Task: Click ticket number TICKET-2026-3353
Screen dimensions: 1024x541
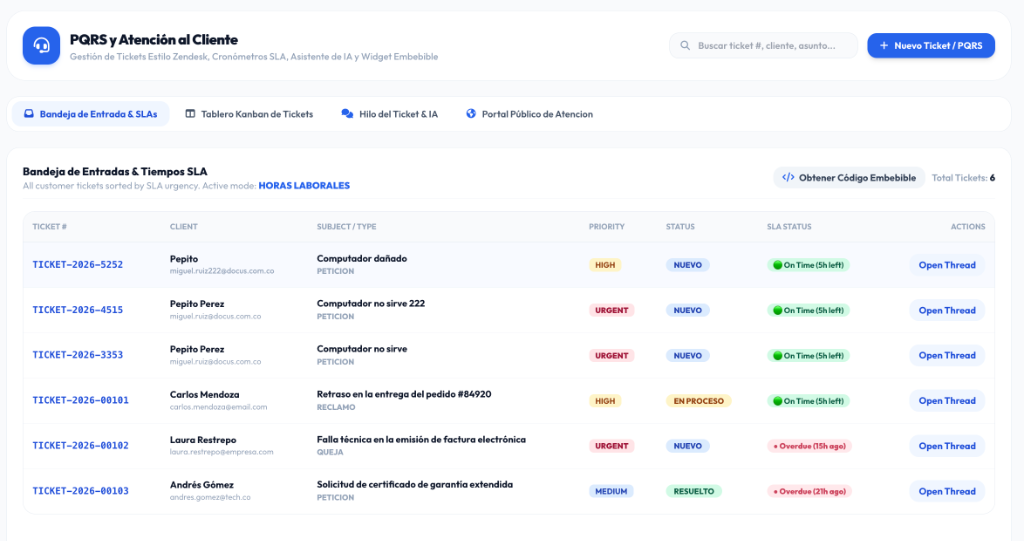Action: [78, 355]
